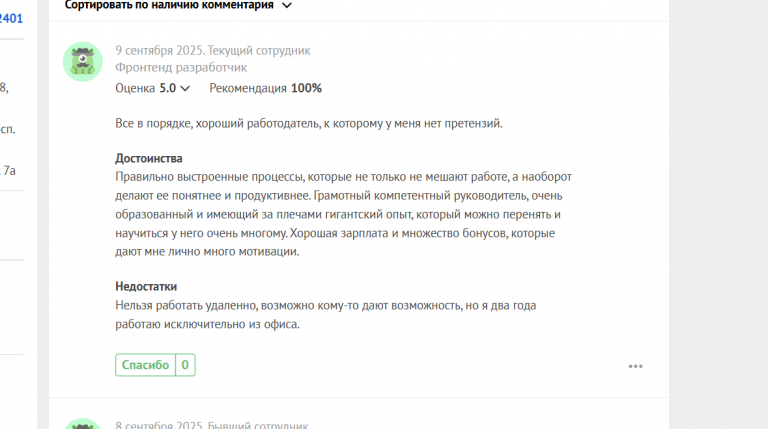768x429 pixels.
Task: Click the 'Оценка 5.0' rating label
Action: [145, 88]
